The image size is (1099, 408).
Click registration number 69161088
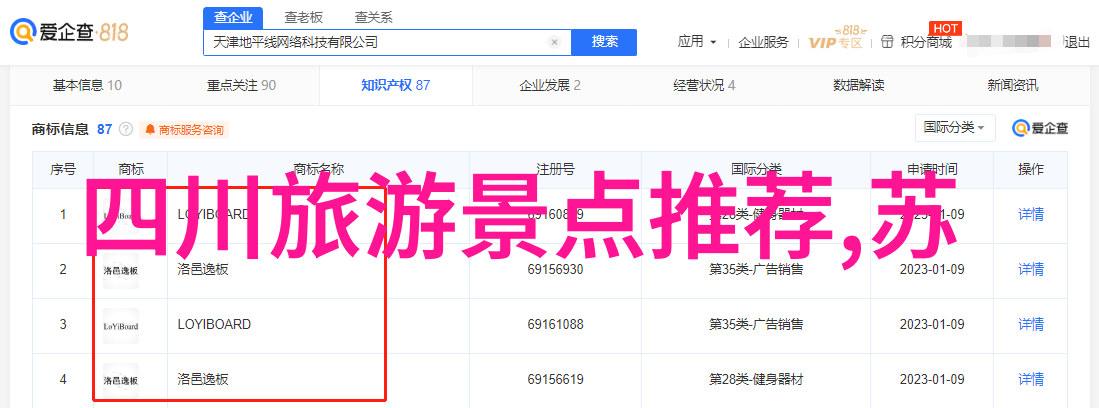click(555, 325)
